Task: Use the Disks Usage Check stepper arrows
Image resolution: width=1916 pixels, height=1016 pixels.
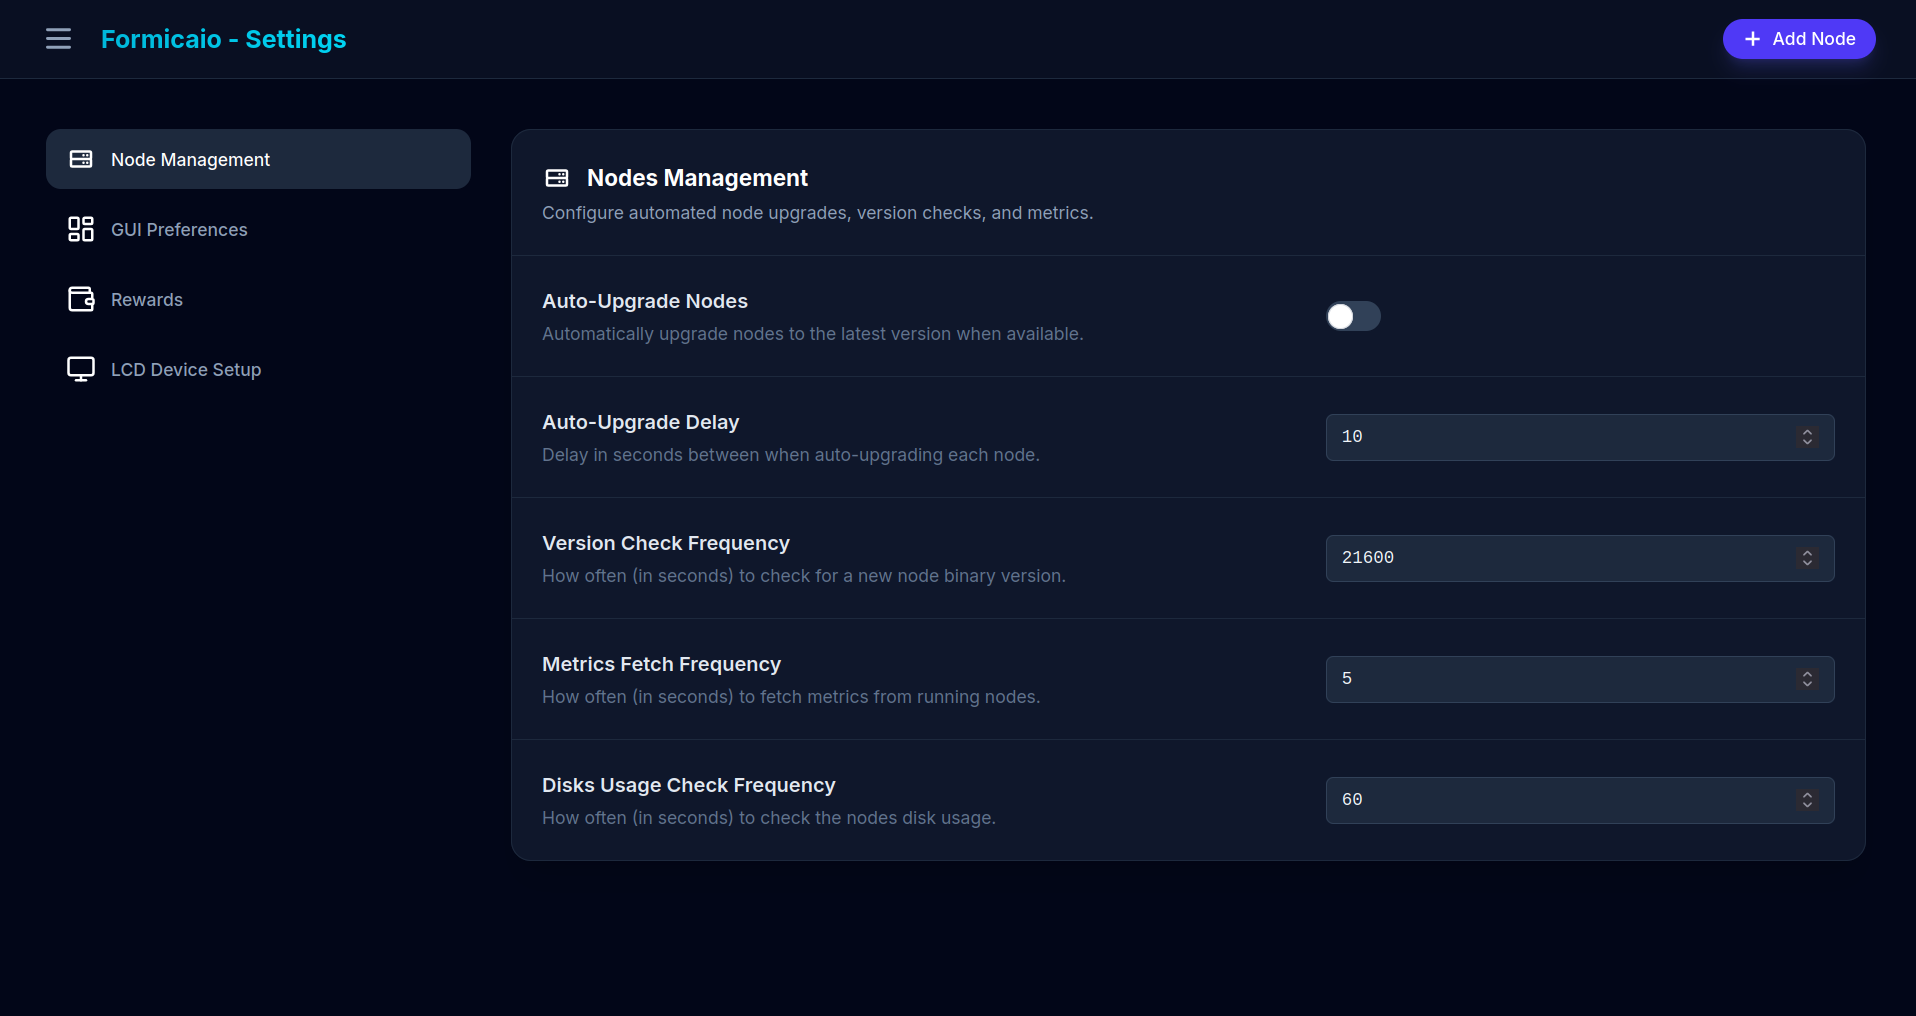Action: (1807, 800)
